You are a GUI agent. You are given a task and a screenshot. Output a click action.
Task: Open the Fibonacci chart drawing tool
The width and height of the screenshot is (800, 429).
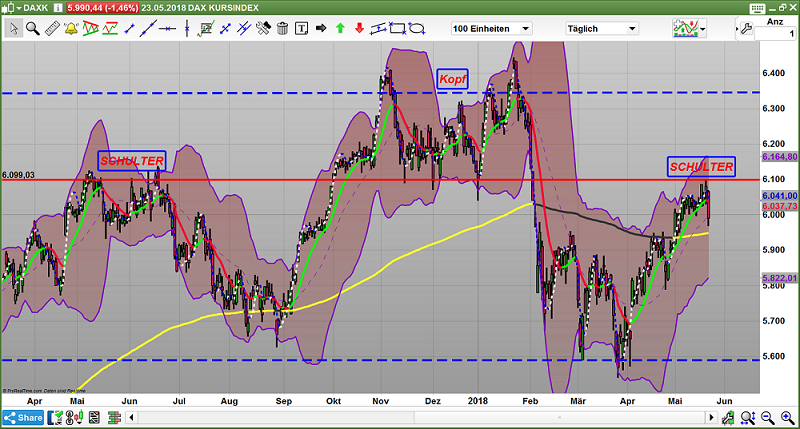(x=206, y=29)
